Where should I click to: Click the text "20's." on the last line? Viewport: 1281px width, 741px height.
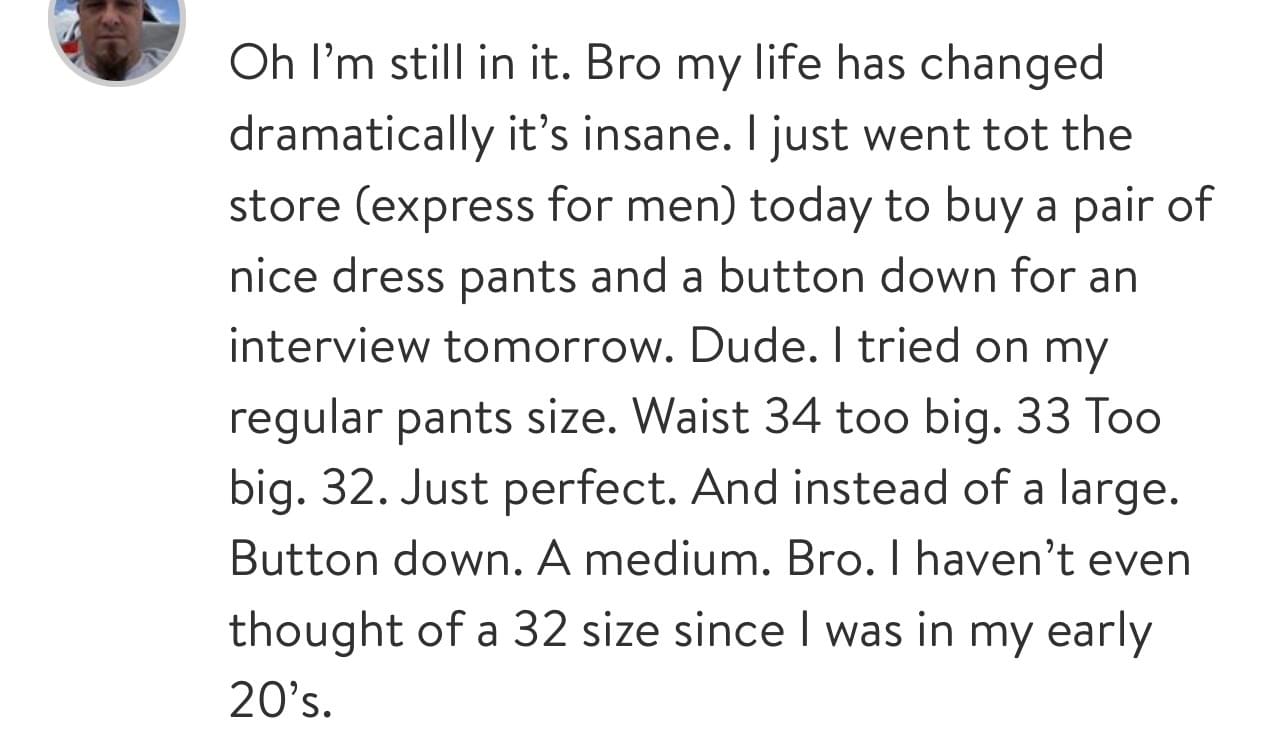click(x=279, y=700)
